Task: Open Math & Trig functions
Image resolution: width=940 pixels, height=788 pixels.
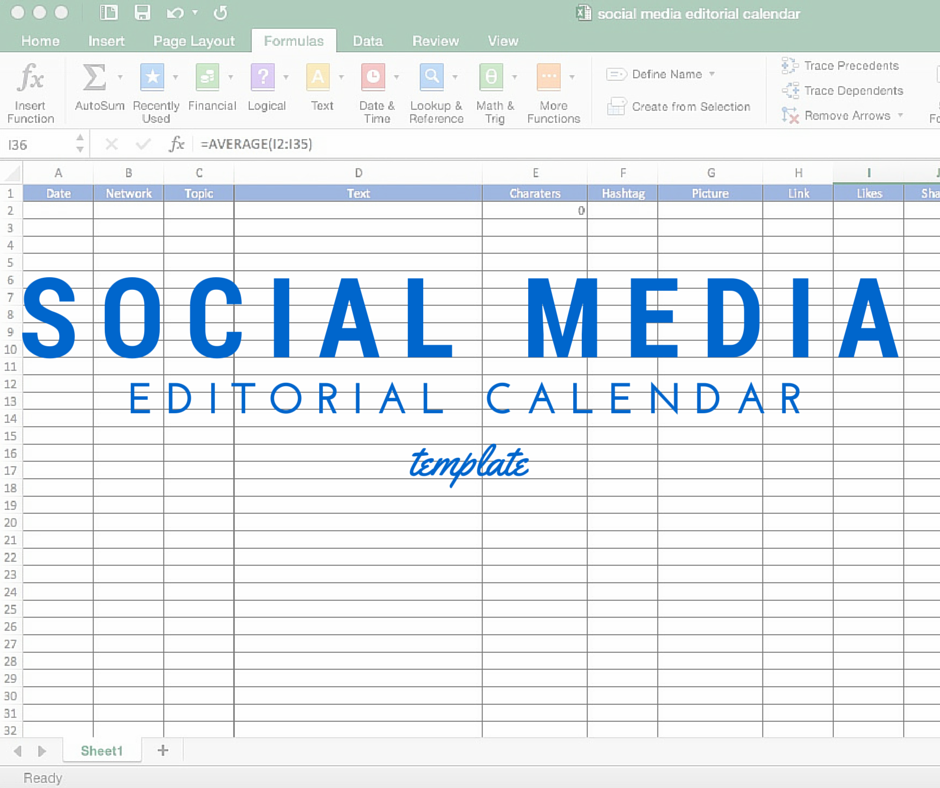Action: point(491,77)
